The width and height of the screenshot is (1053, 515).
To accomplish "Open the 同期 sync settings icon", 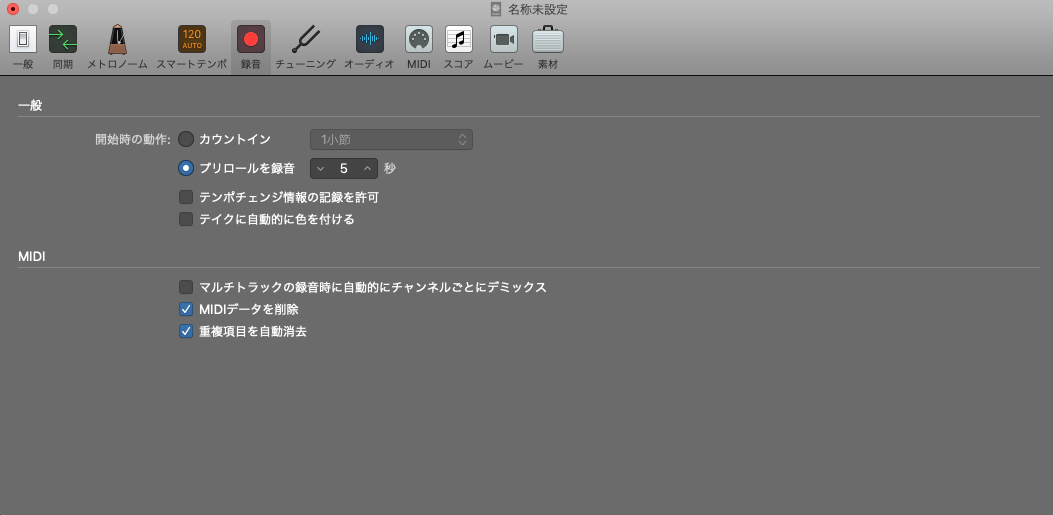I will coord(62,40).
